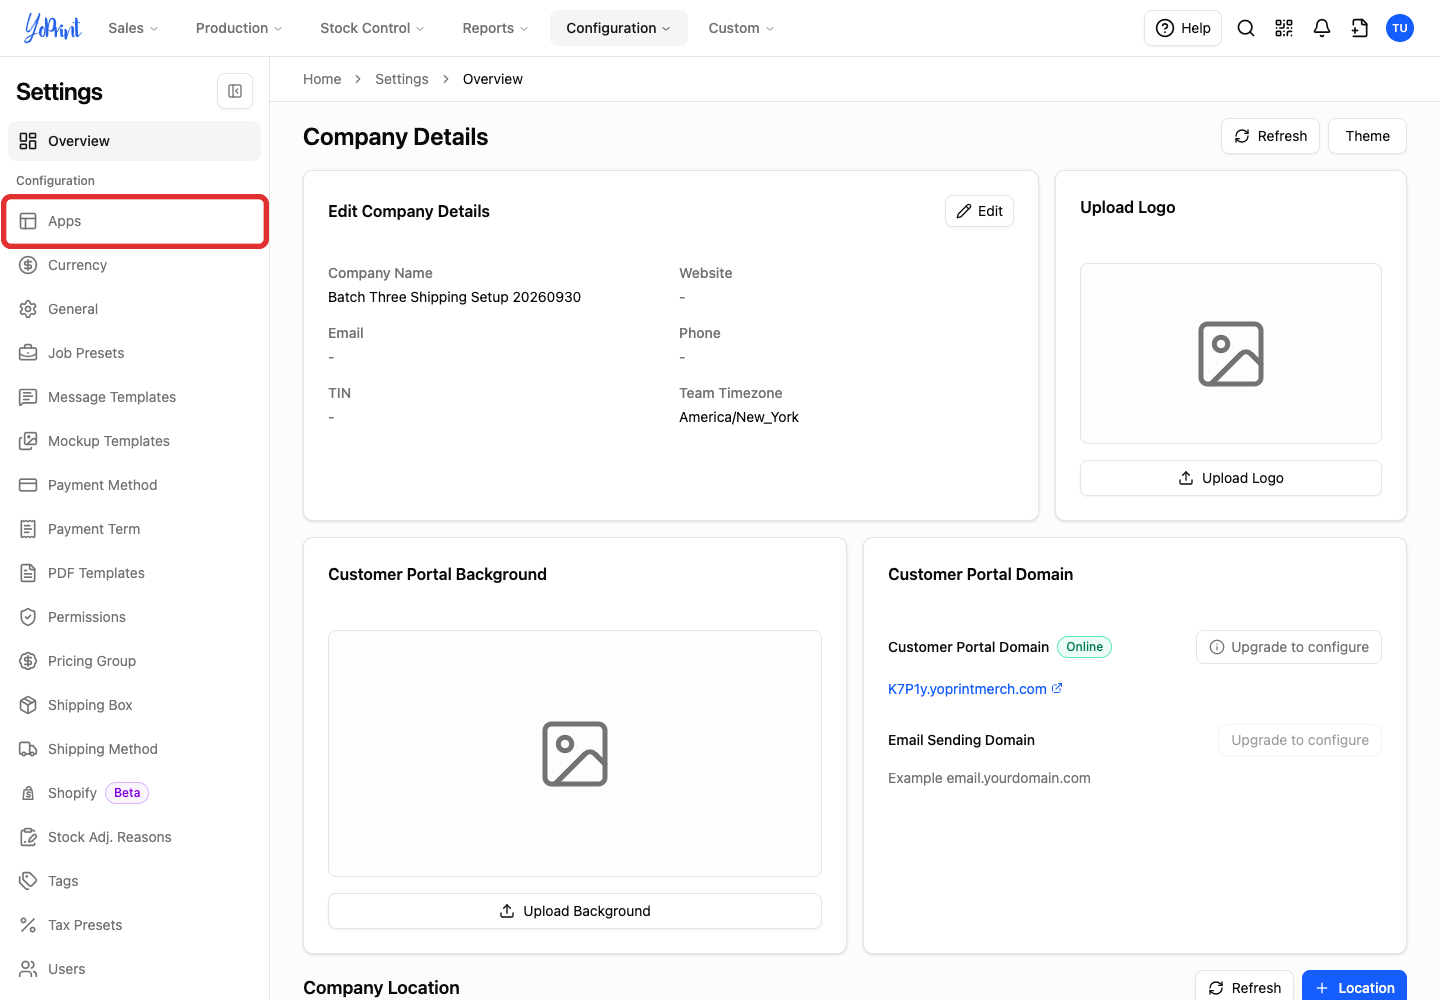This screenshot has height=1000, width=1440.
Task: Expand the Custom dropdown menu
Action: (x=741, y=28)
